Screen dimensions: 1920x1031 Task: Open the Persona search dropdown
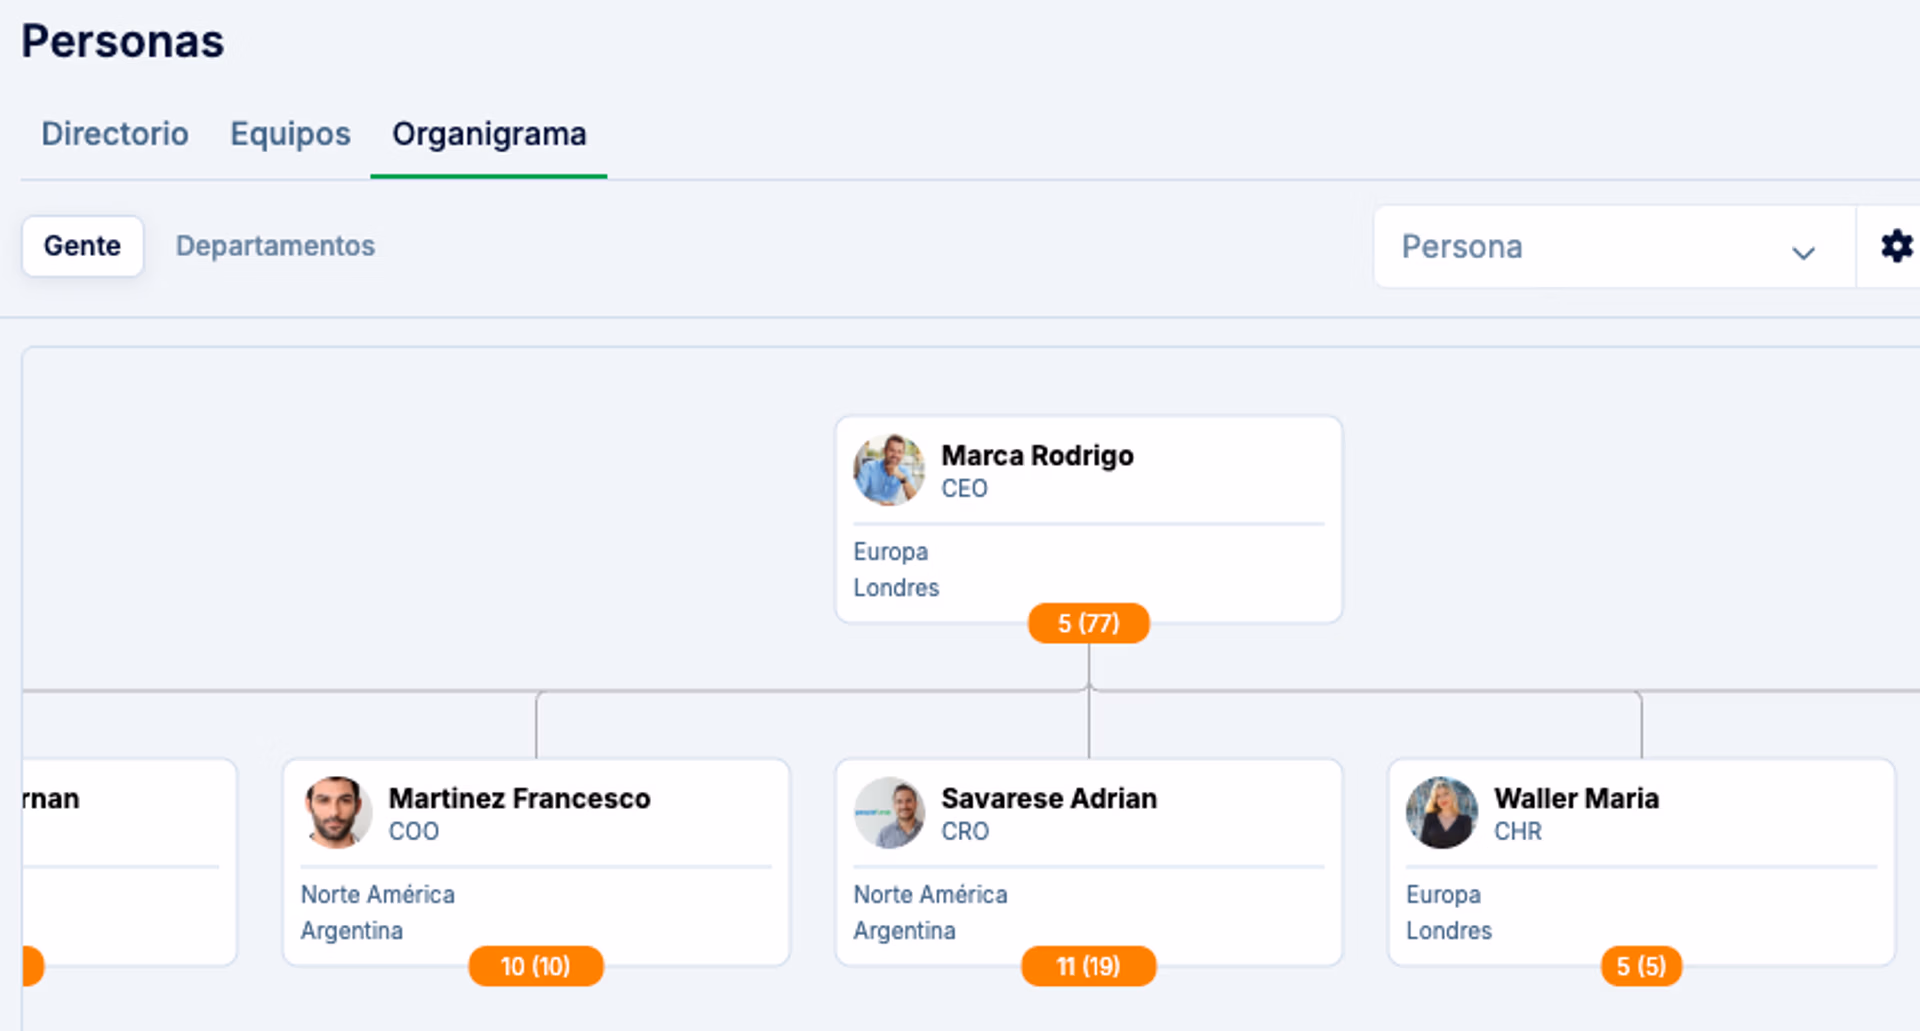[x=1590, y=247]
